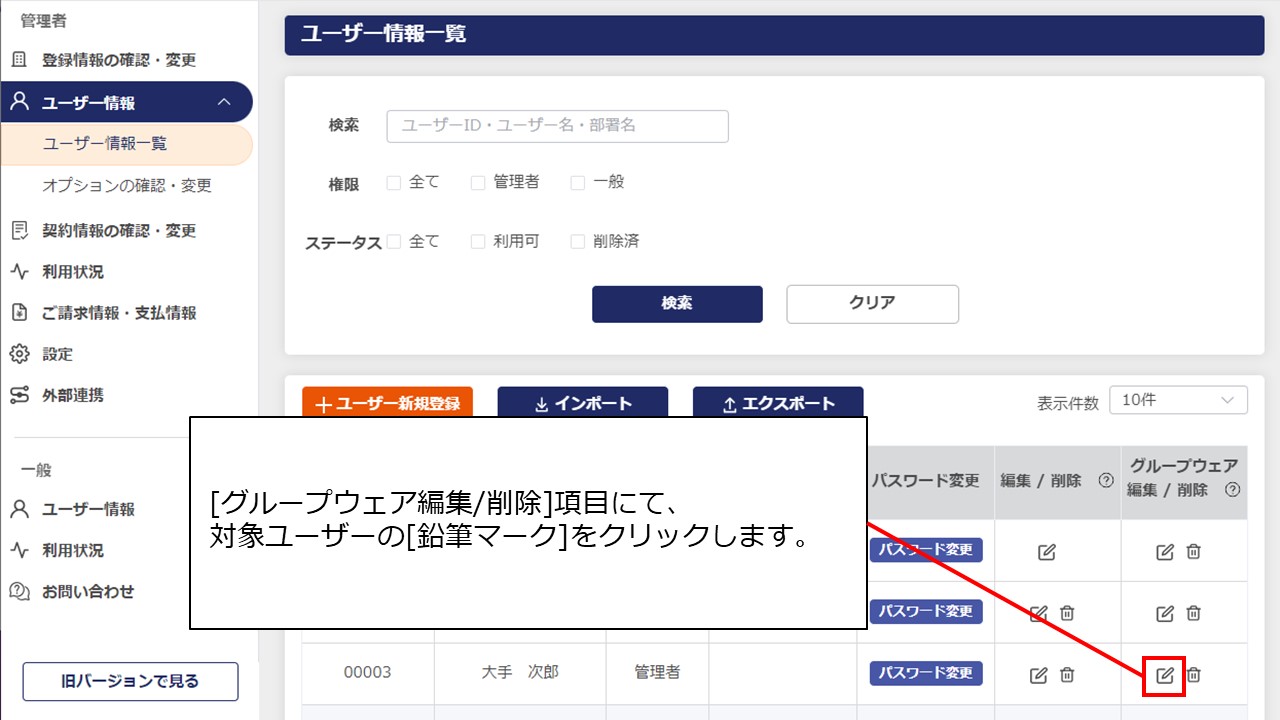Click the グループウェア pencil icon for user 00003
1280x720 pixels.
(1164, 675)
